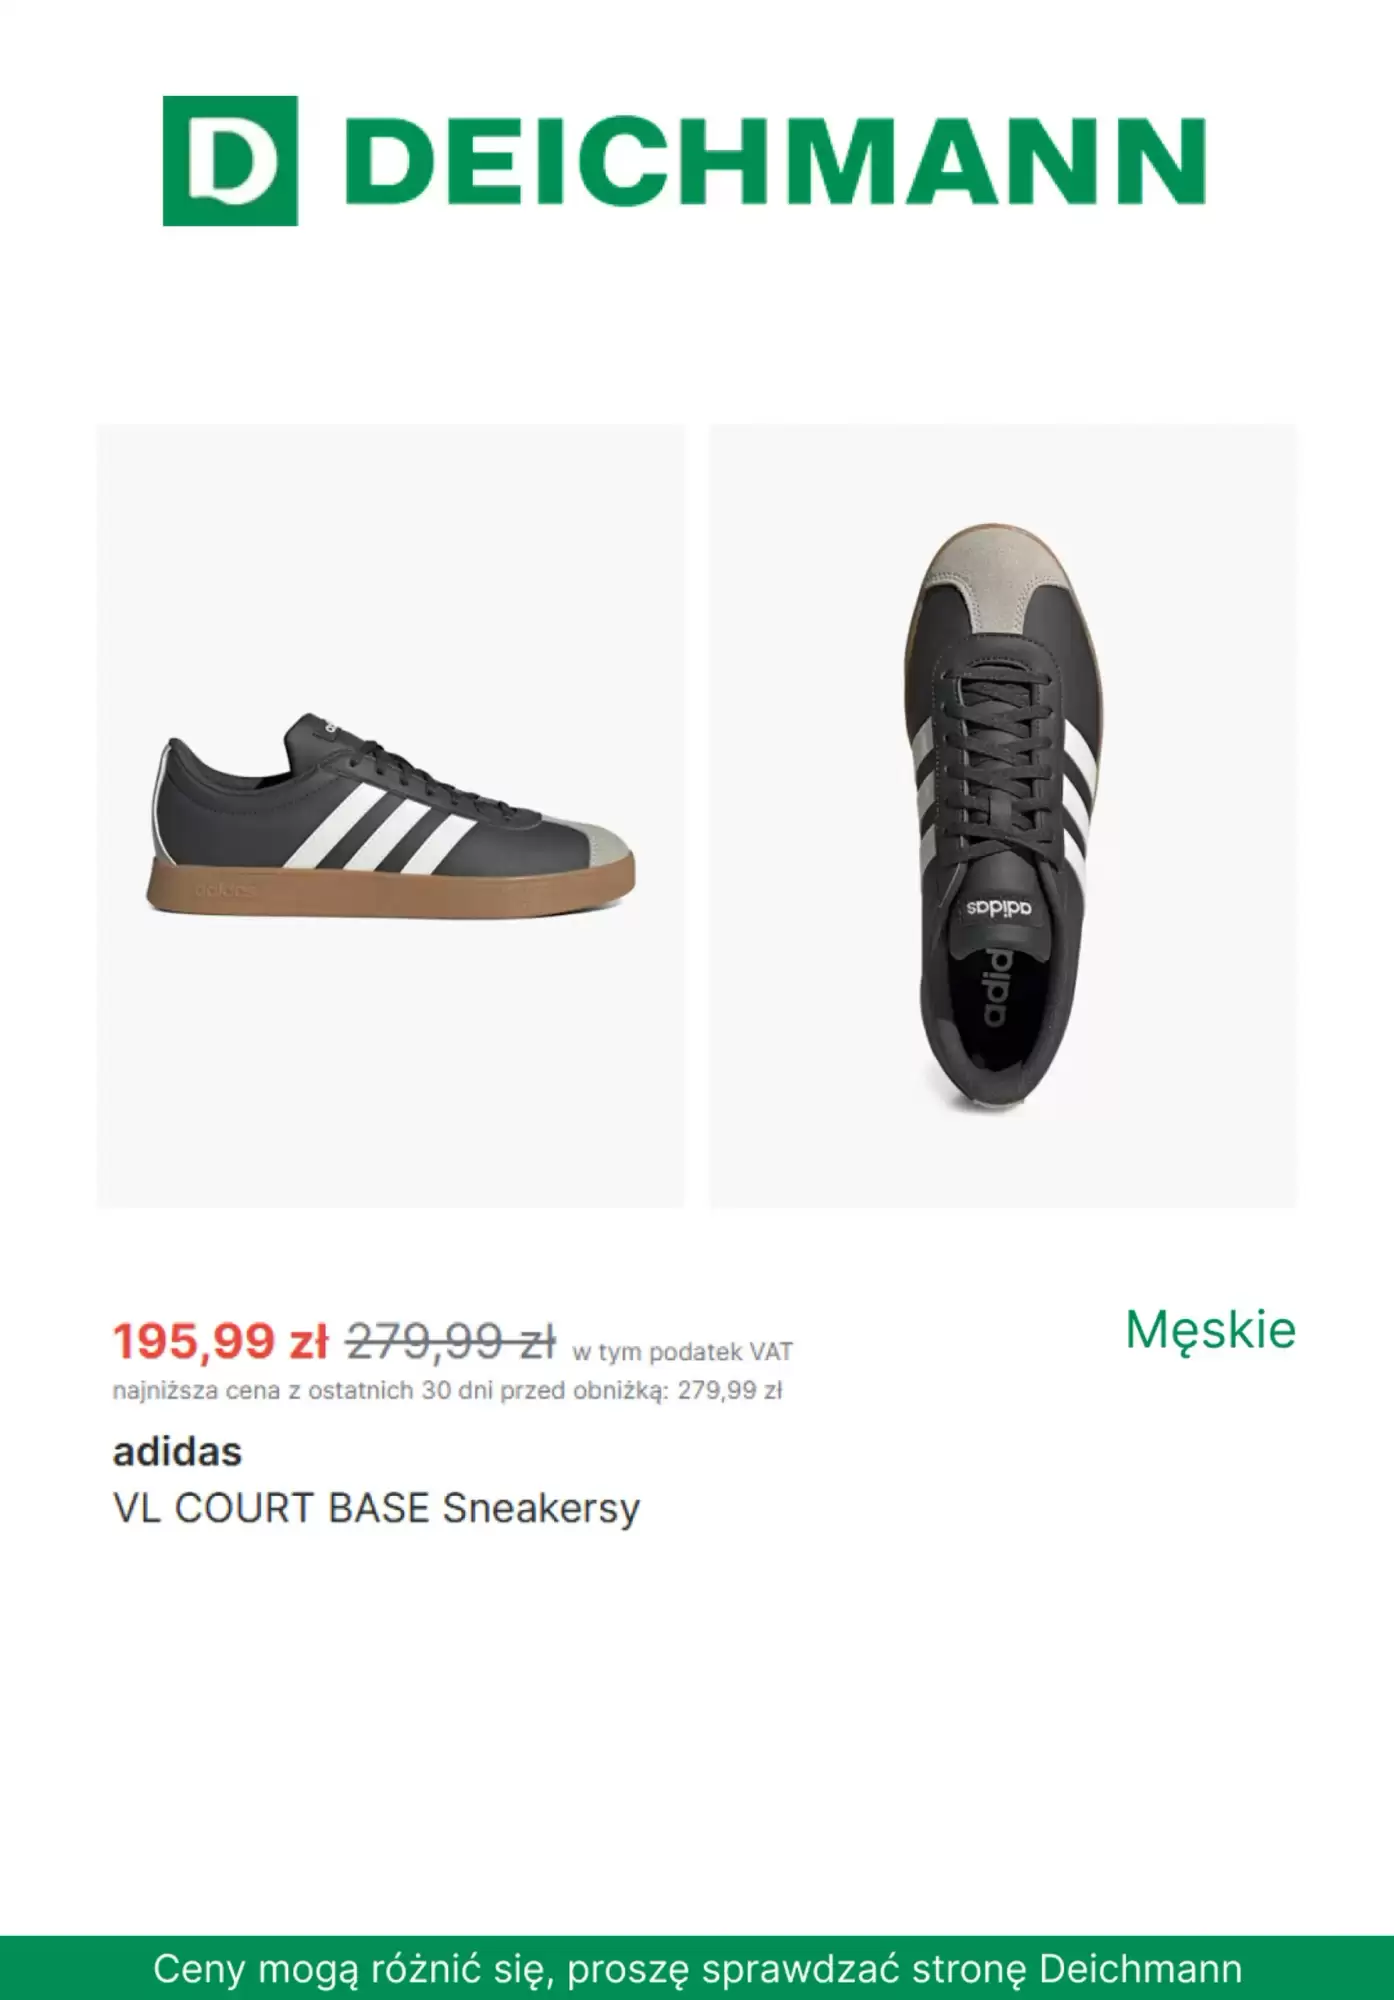Click the adidas tongue label on top-view shoe
Screen dimensions: 1394x2000
999,908
